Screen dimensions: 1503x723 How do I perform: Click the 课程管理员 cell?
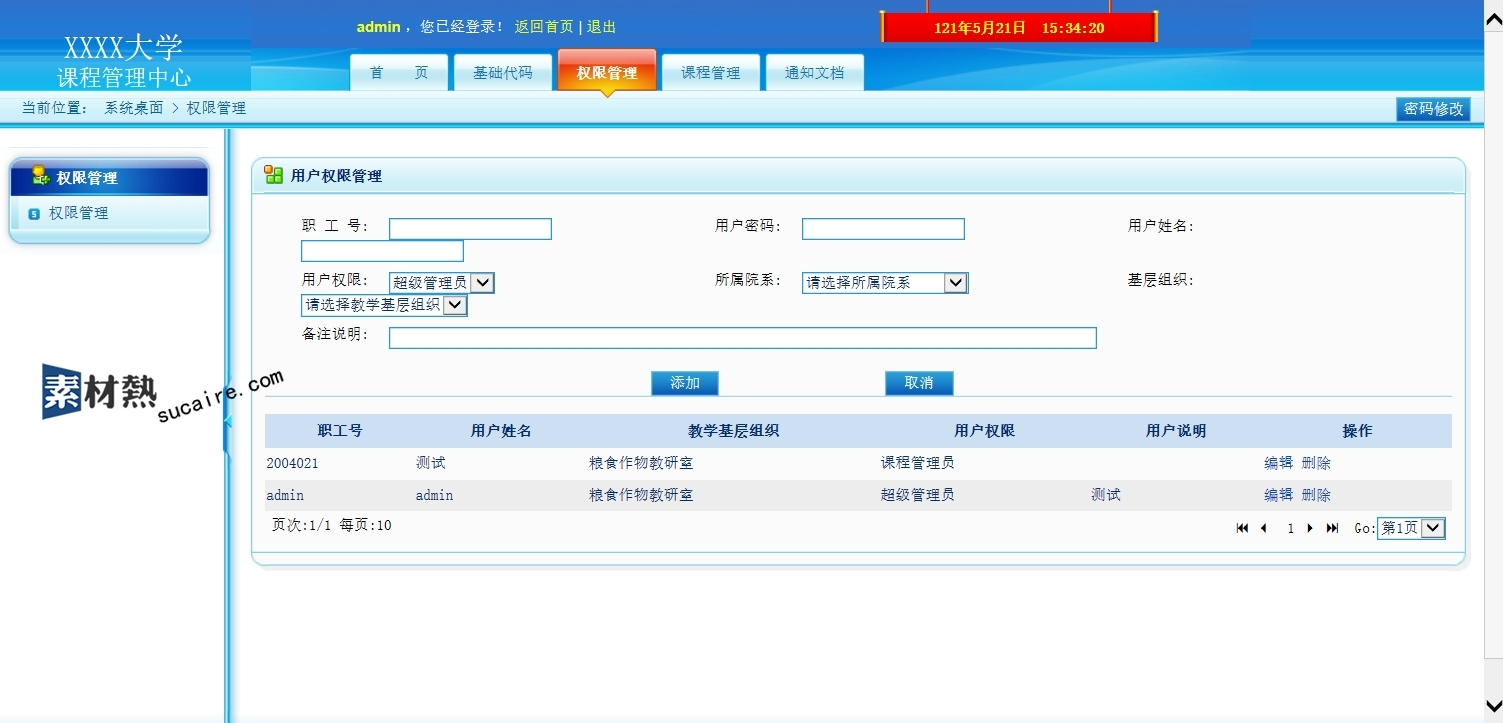(x=917, y=463)
